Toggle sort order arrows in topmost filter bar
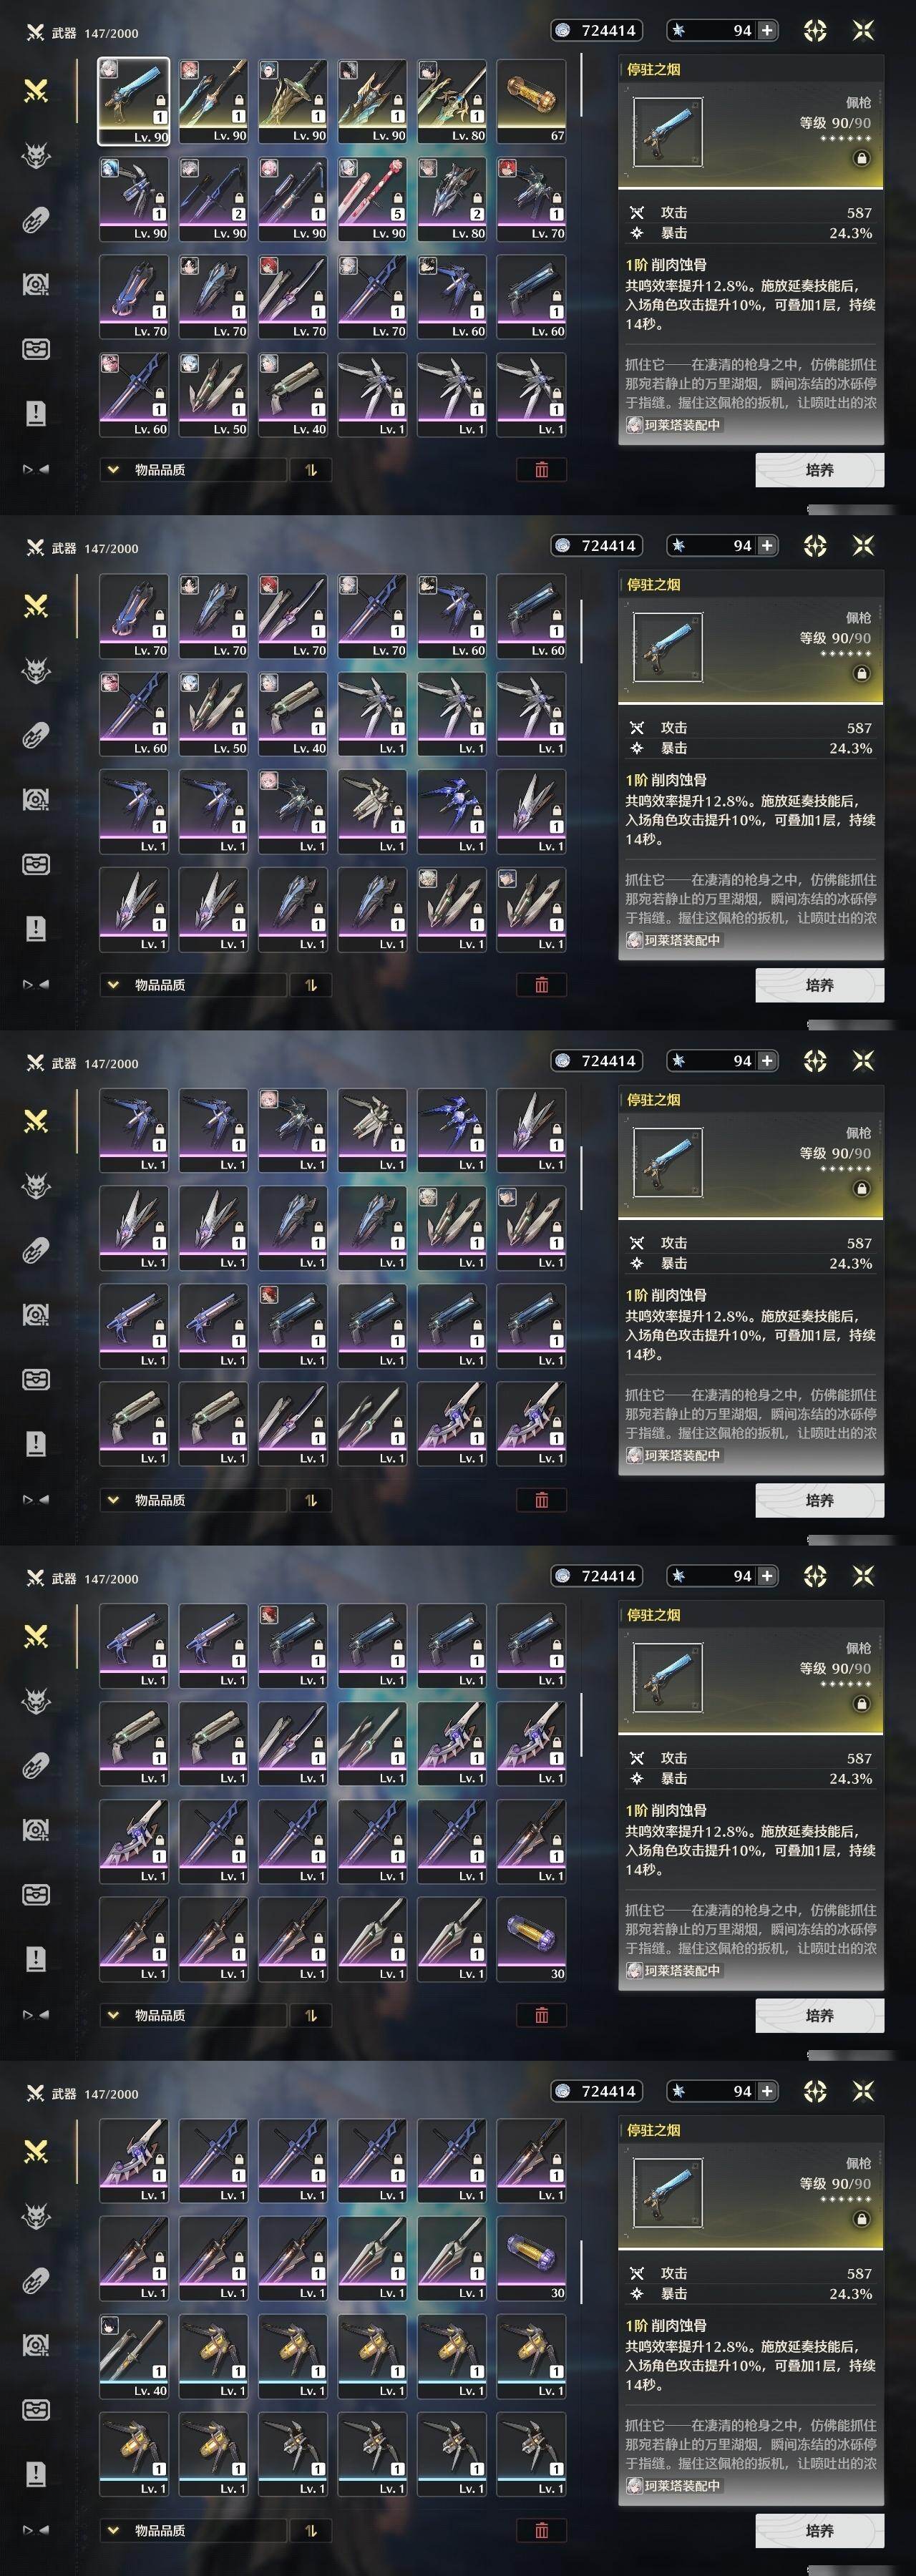This screenshot has height=2576, width=916. (311, 470)
